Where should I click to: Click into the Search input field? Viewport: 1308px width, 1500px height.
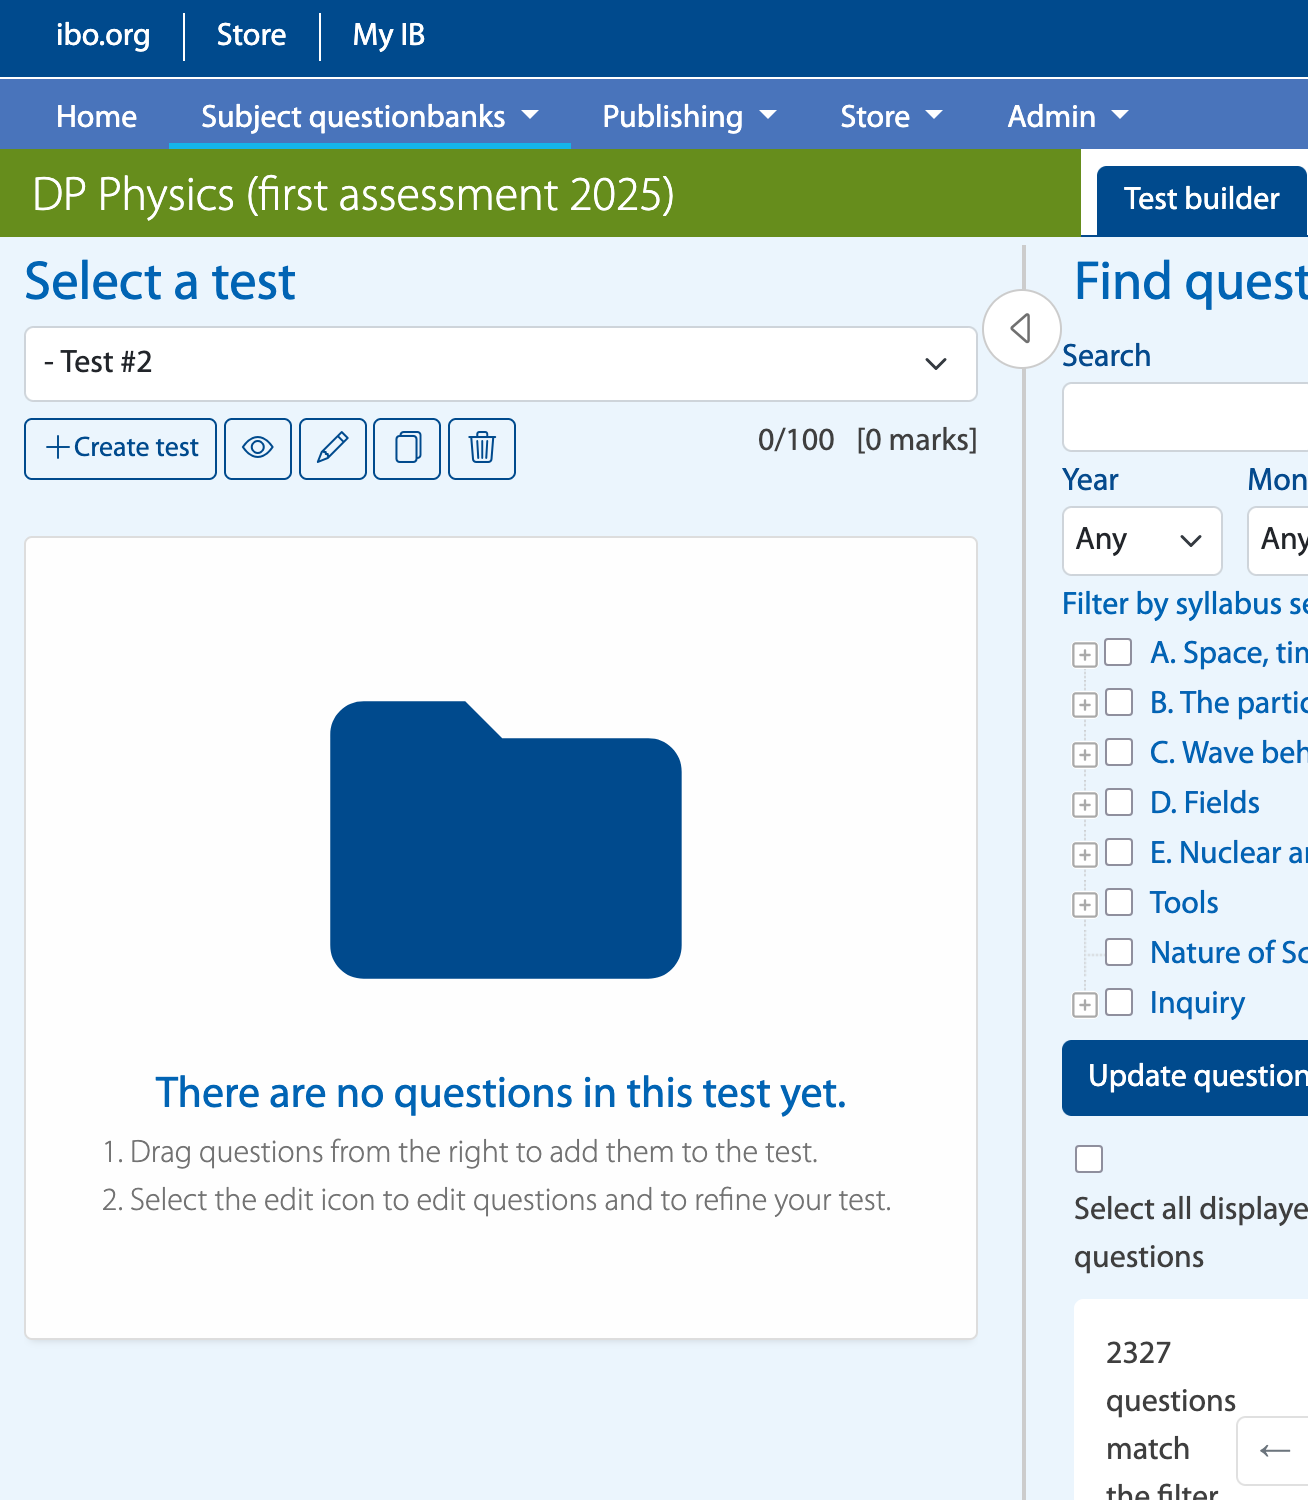click(x=1185, y=417)
